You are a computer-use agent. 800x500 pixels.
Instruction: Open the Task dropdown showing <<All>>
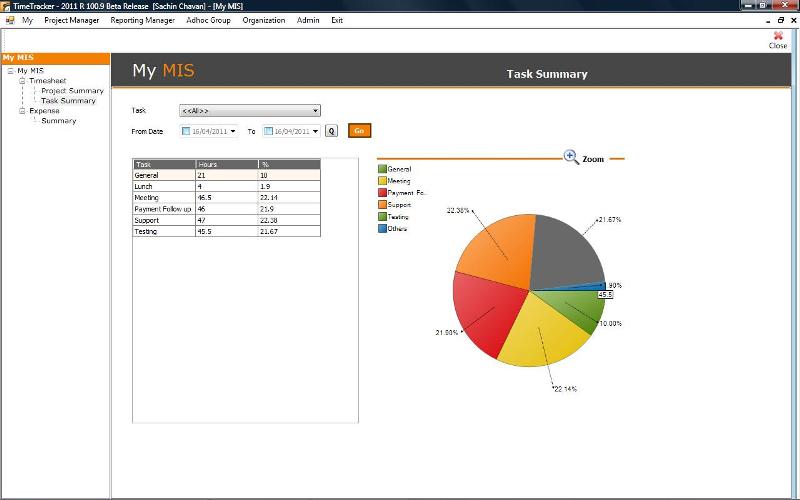(x=250, y=111)
